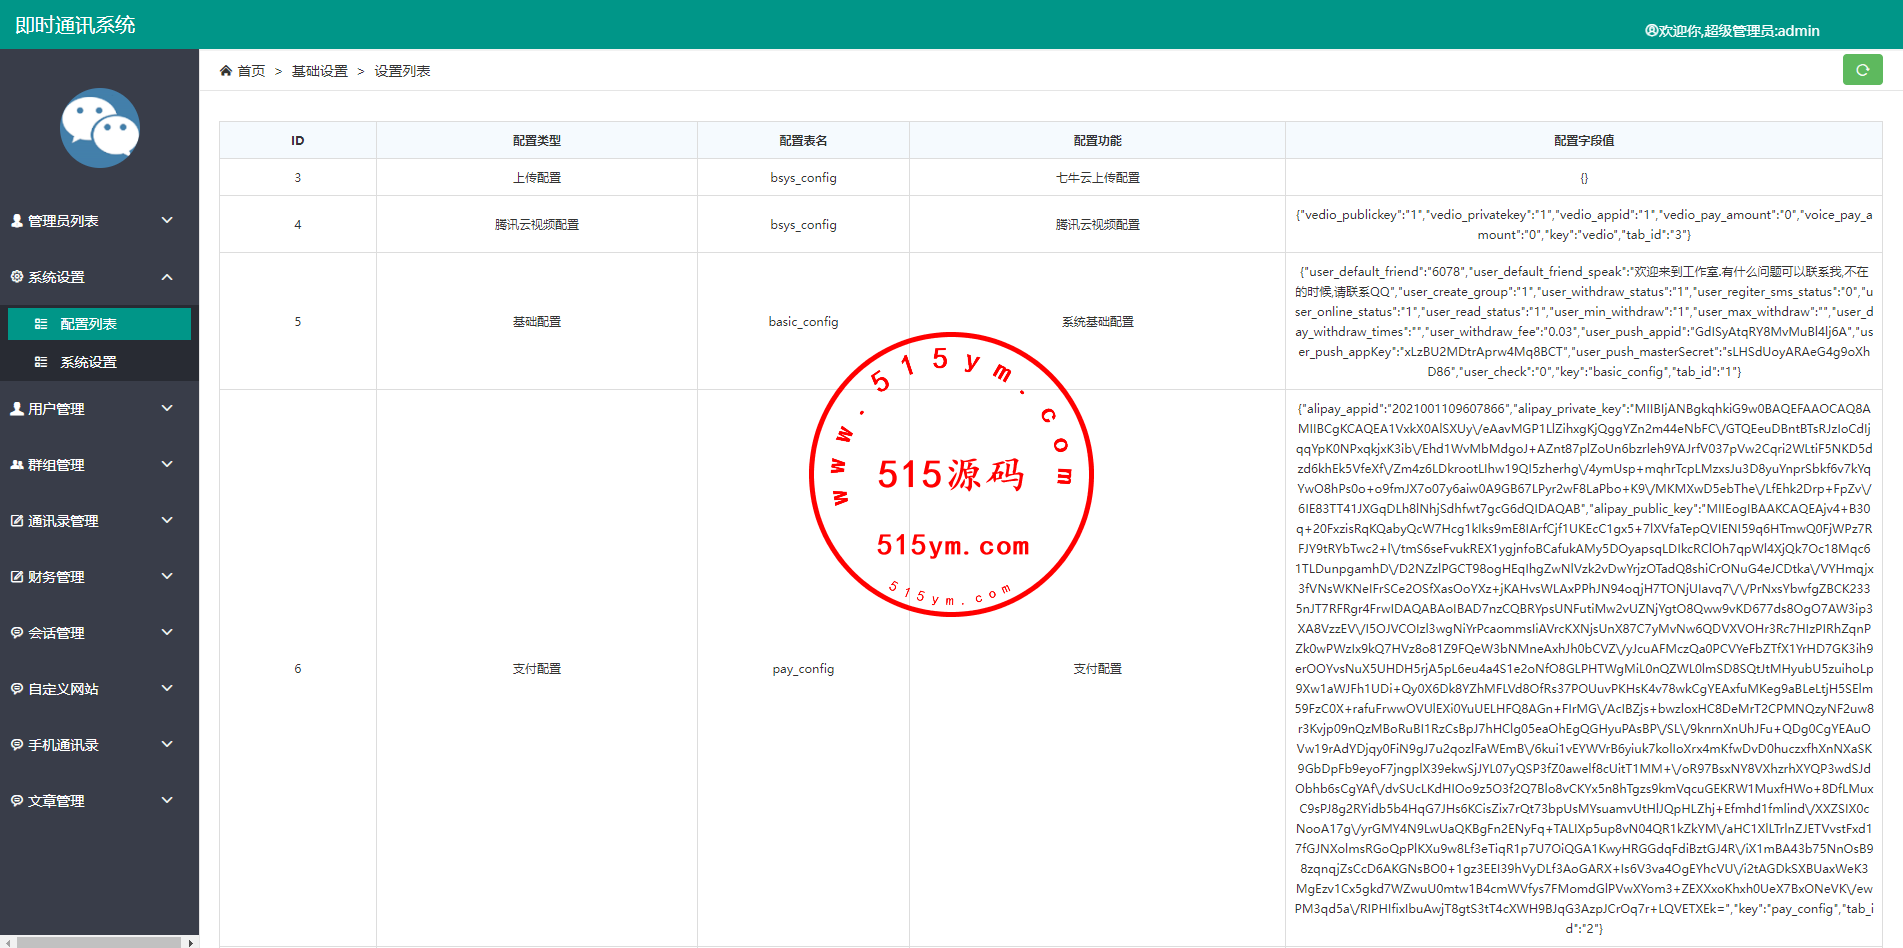Open the 系统设置 submenu item
1903x948 pixels.
click(x=88, y=362)
